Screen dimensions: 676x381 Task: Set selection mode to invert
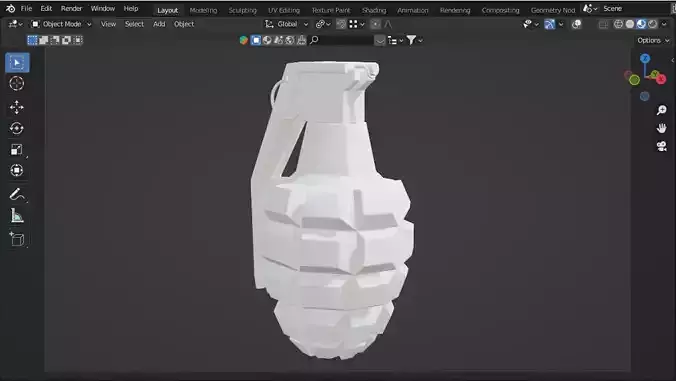coord(66,40)
